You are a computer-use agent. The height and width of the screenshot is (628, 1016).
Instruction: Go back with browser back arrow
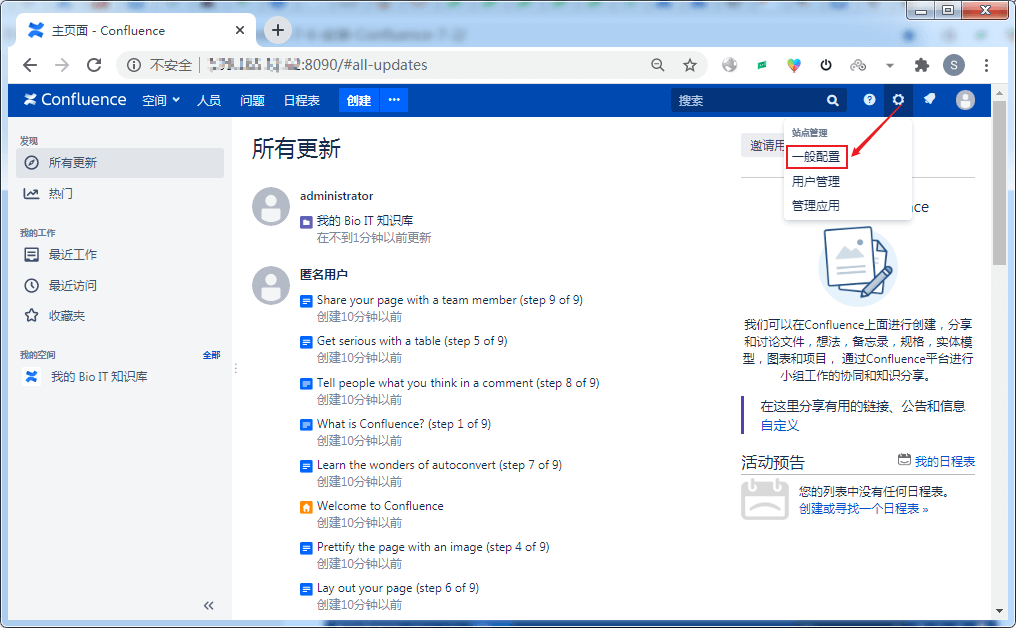click(30, 65)
